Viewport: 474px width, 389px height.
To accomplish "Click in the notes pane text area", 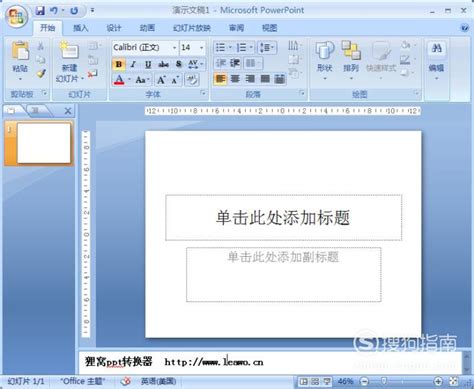I will pyautogui.click(x=270, y=362).
